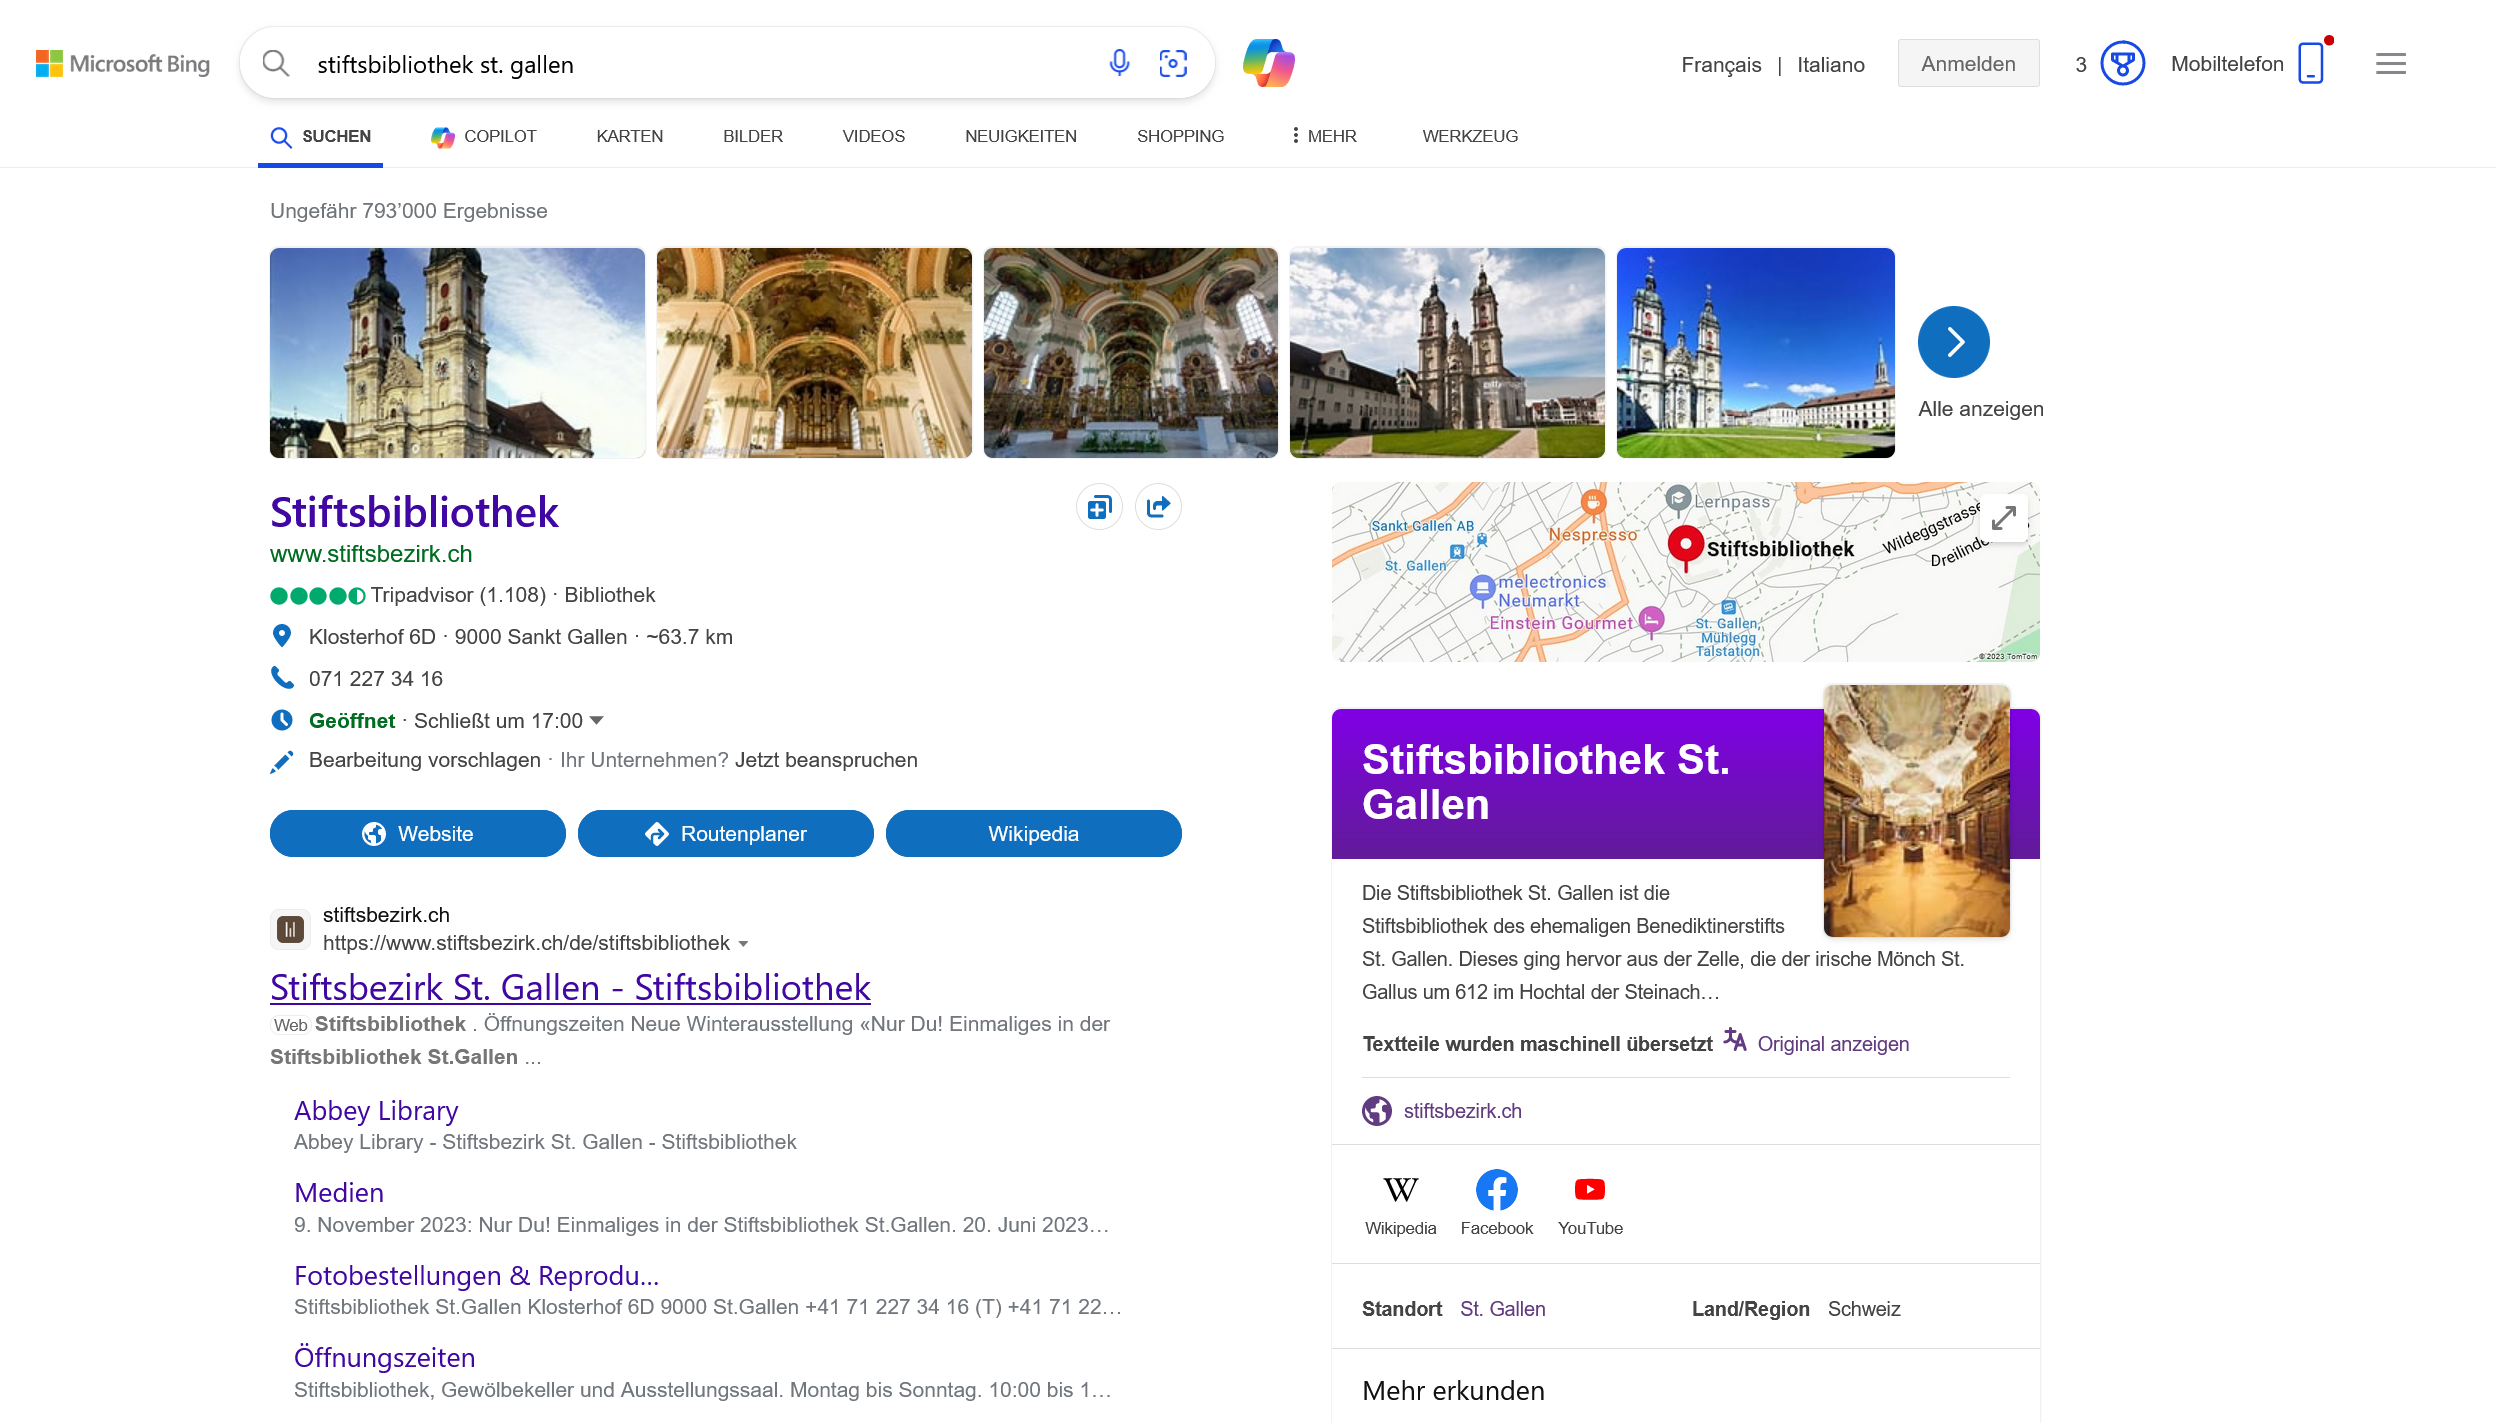Open the hamburger settings menu
The image size is (2496, 1423).
(x=2390, y=64)
